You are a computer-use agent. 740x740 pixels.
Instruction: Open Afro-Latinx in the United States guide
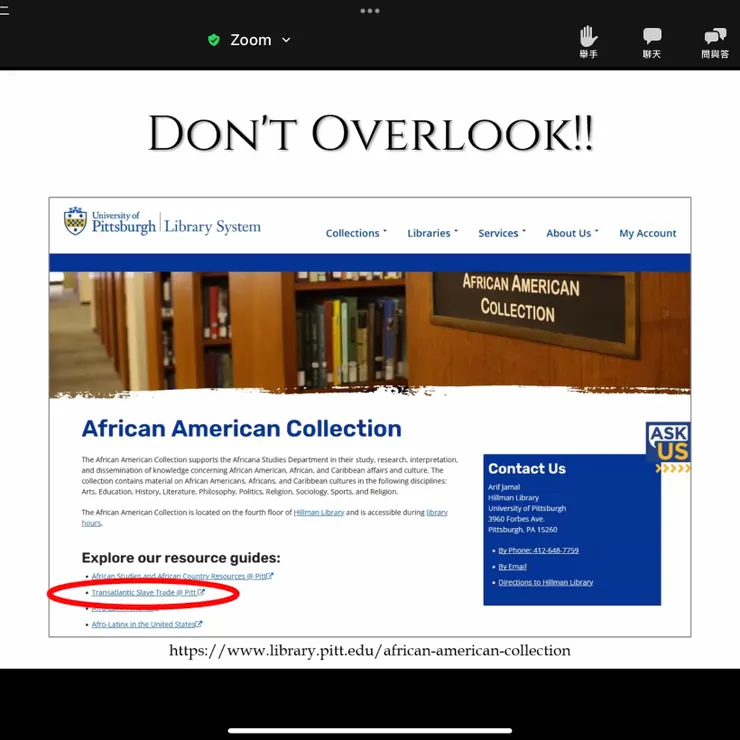click(x=147, y=624)
